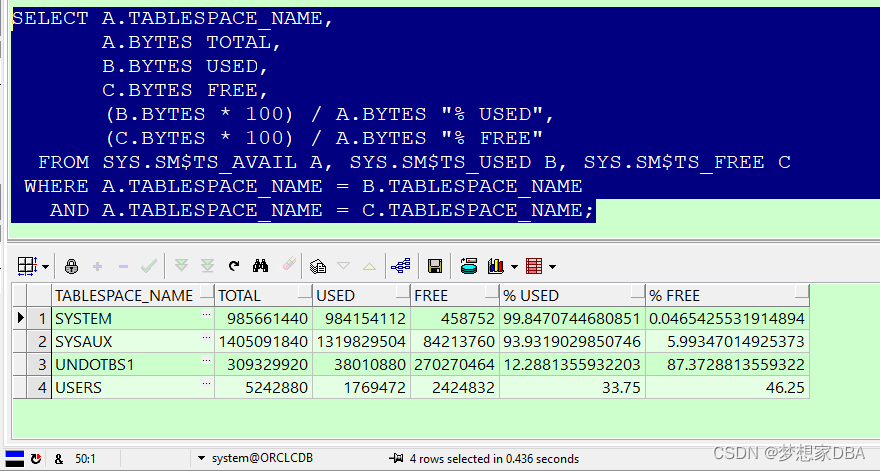Image resolution: width=880 pixels, height=471 pixels.
Task: Click the insert record plus icon
Action: click(x=97, y=266)
